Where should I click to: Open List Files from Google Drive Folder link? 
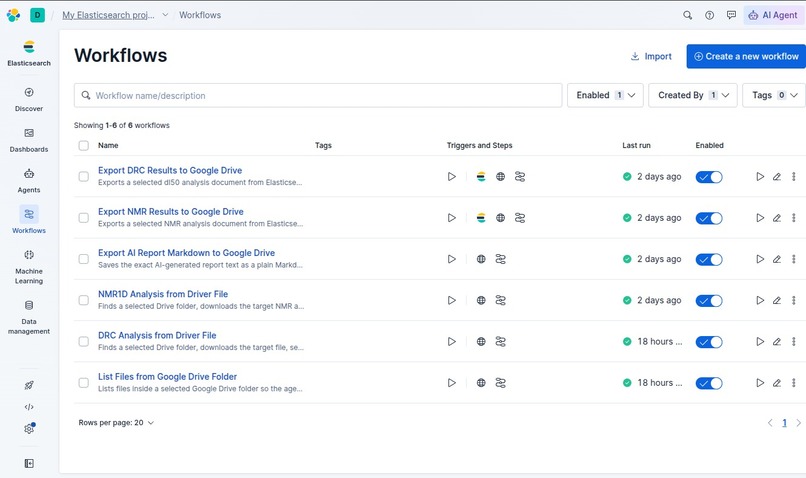click(x=168, y=377)
